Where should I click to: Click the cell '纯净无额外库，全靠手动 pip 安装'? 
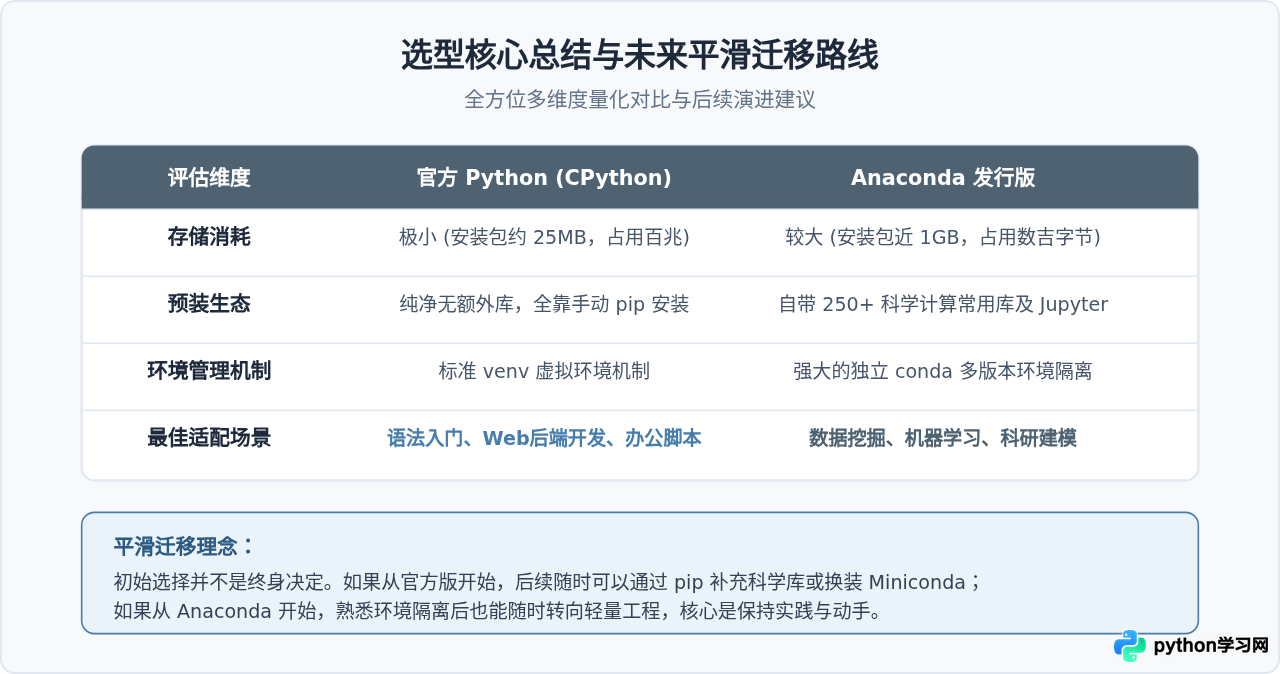pyautogui.click(x=544, y=304)
